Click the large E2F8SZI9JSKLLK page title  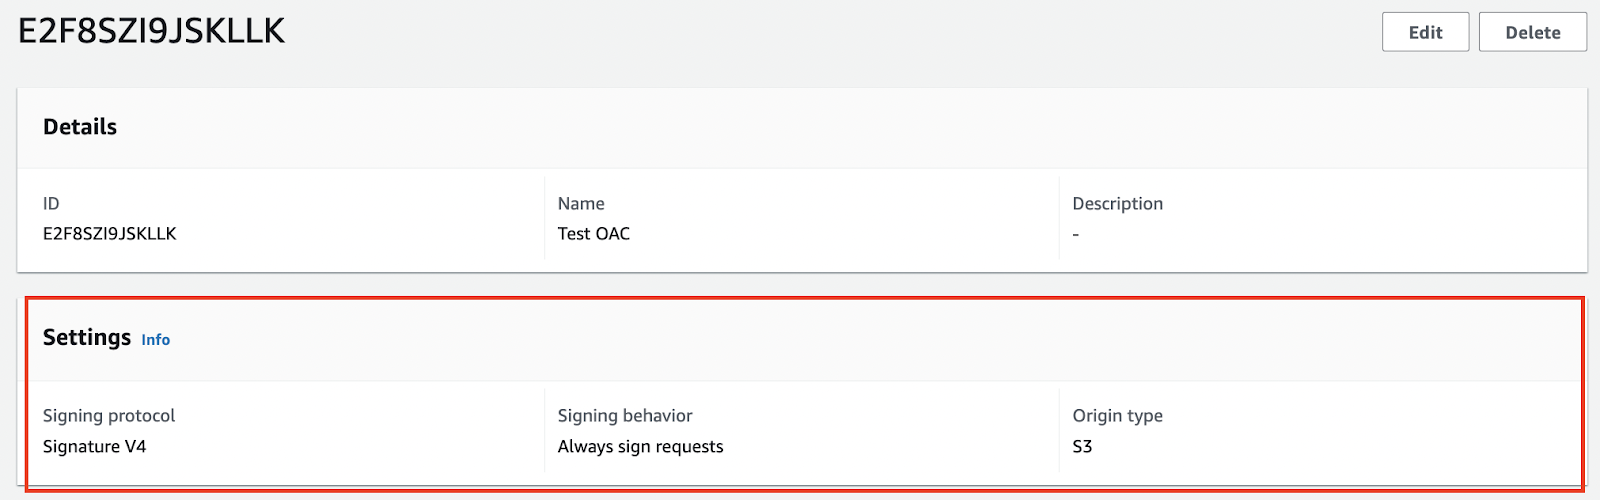152,31
